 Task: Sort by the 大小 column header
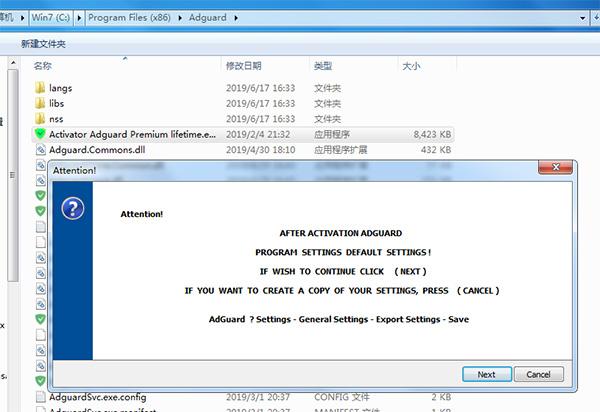[x=411, y=66]
